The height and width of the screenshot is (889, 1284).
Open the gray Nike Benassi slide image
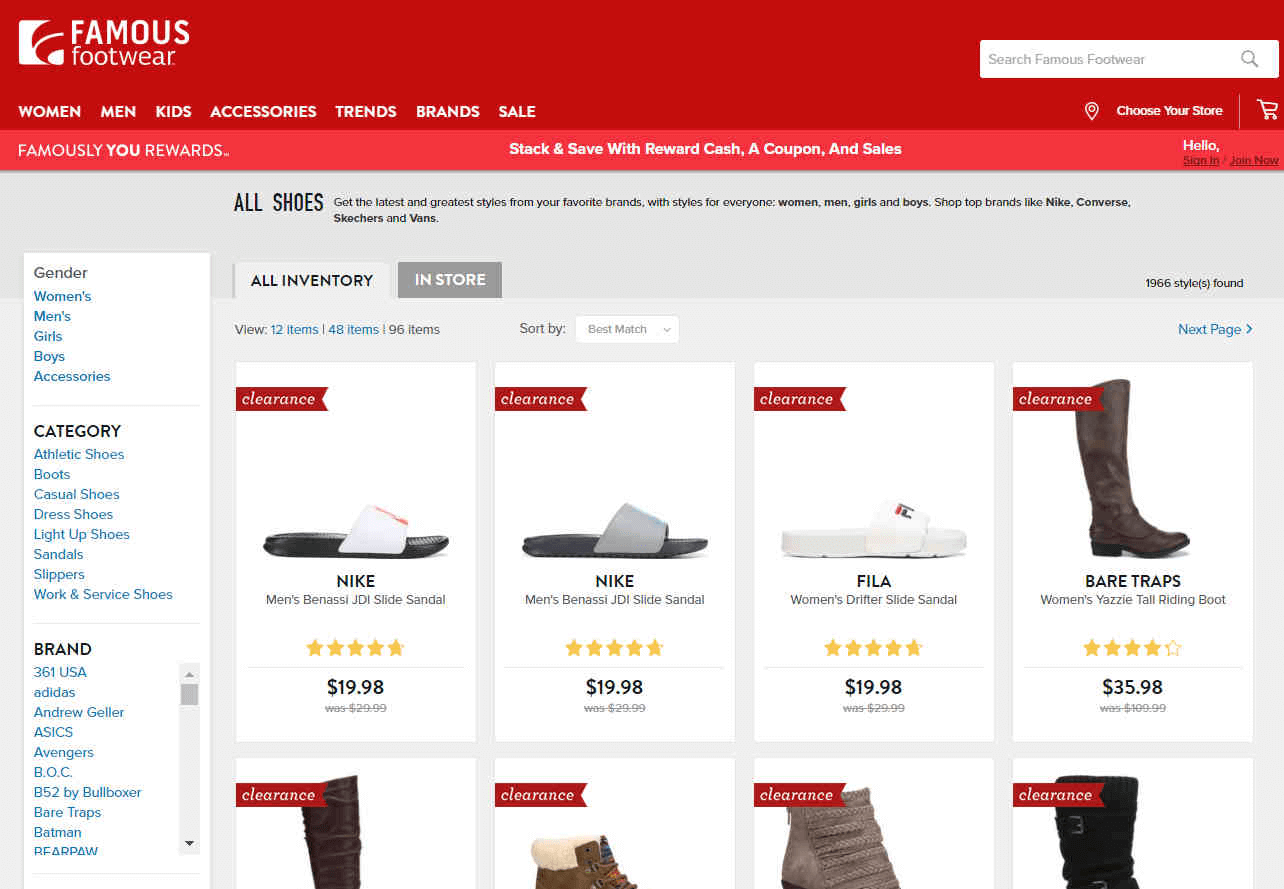(x=615, y=531)
